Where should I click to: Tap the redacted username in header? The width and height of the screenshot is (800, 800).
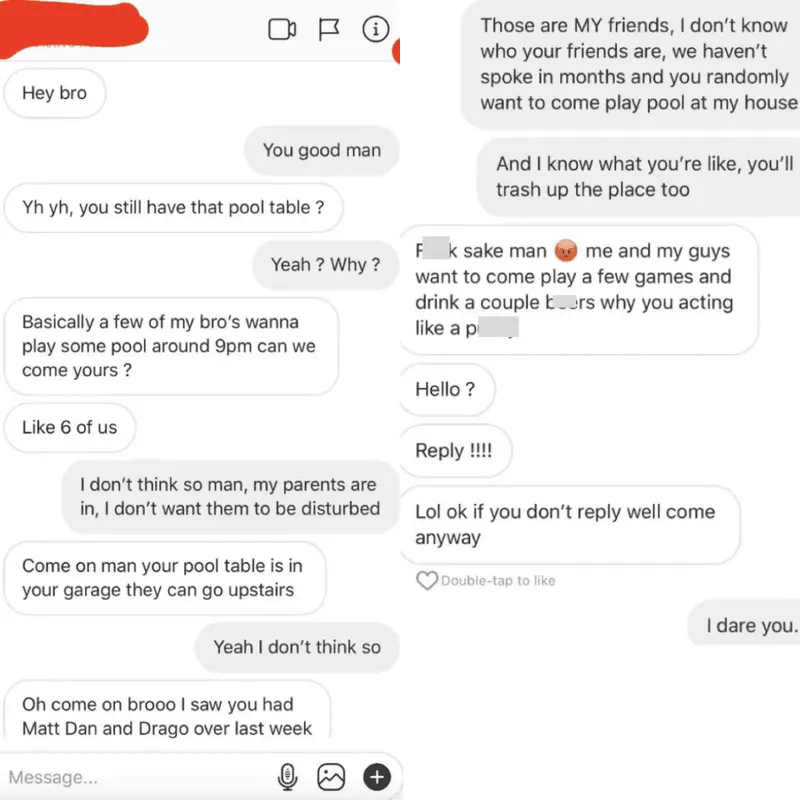[74, 30]
